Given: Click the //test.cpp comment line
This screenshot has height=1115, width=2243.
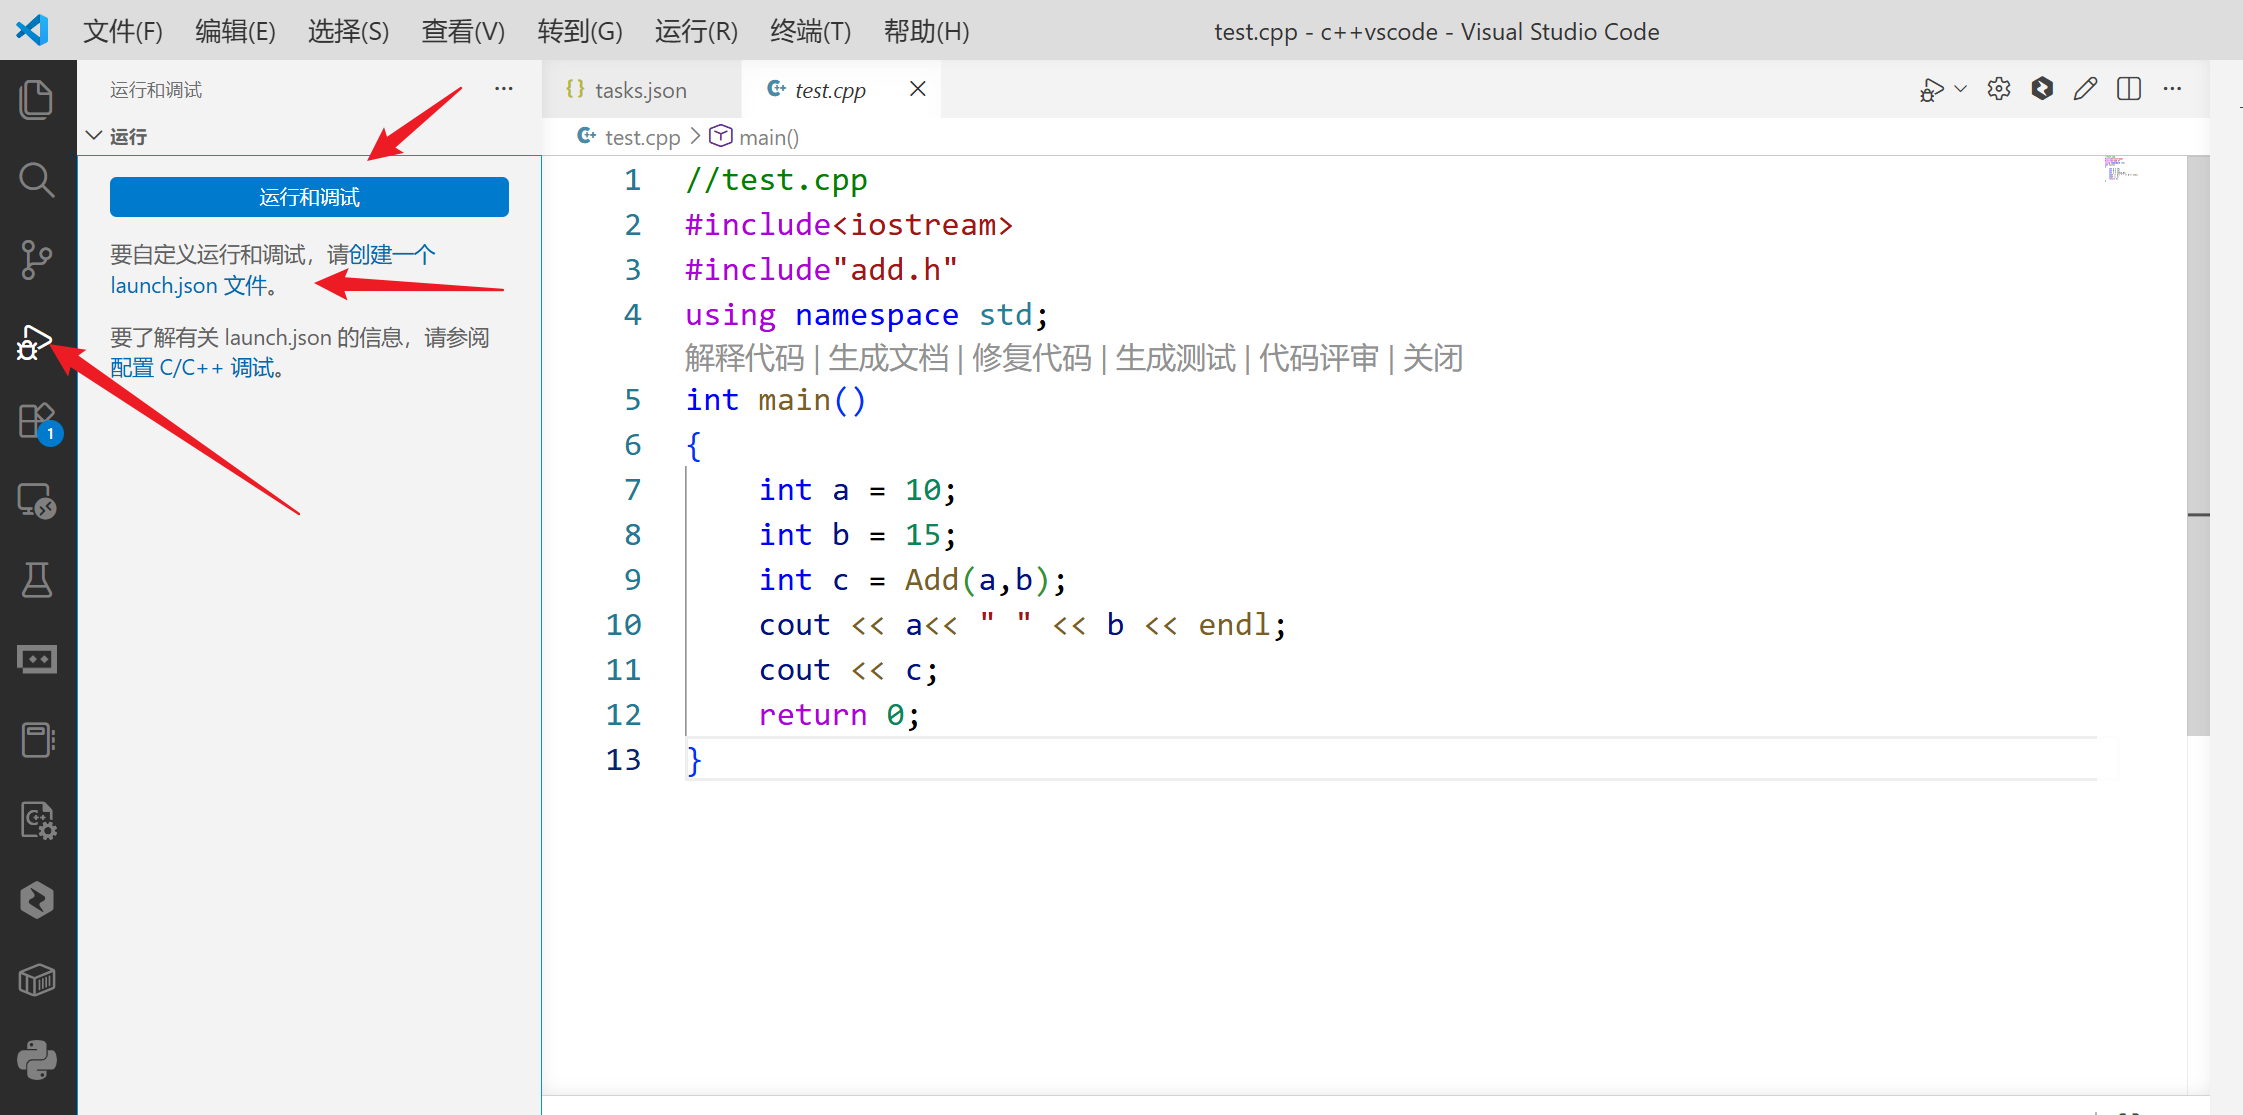Looking at the screenshot, I should click(x=776, y=180).
